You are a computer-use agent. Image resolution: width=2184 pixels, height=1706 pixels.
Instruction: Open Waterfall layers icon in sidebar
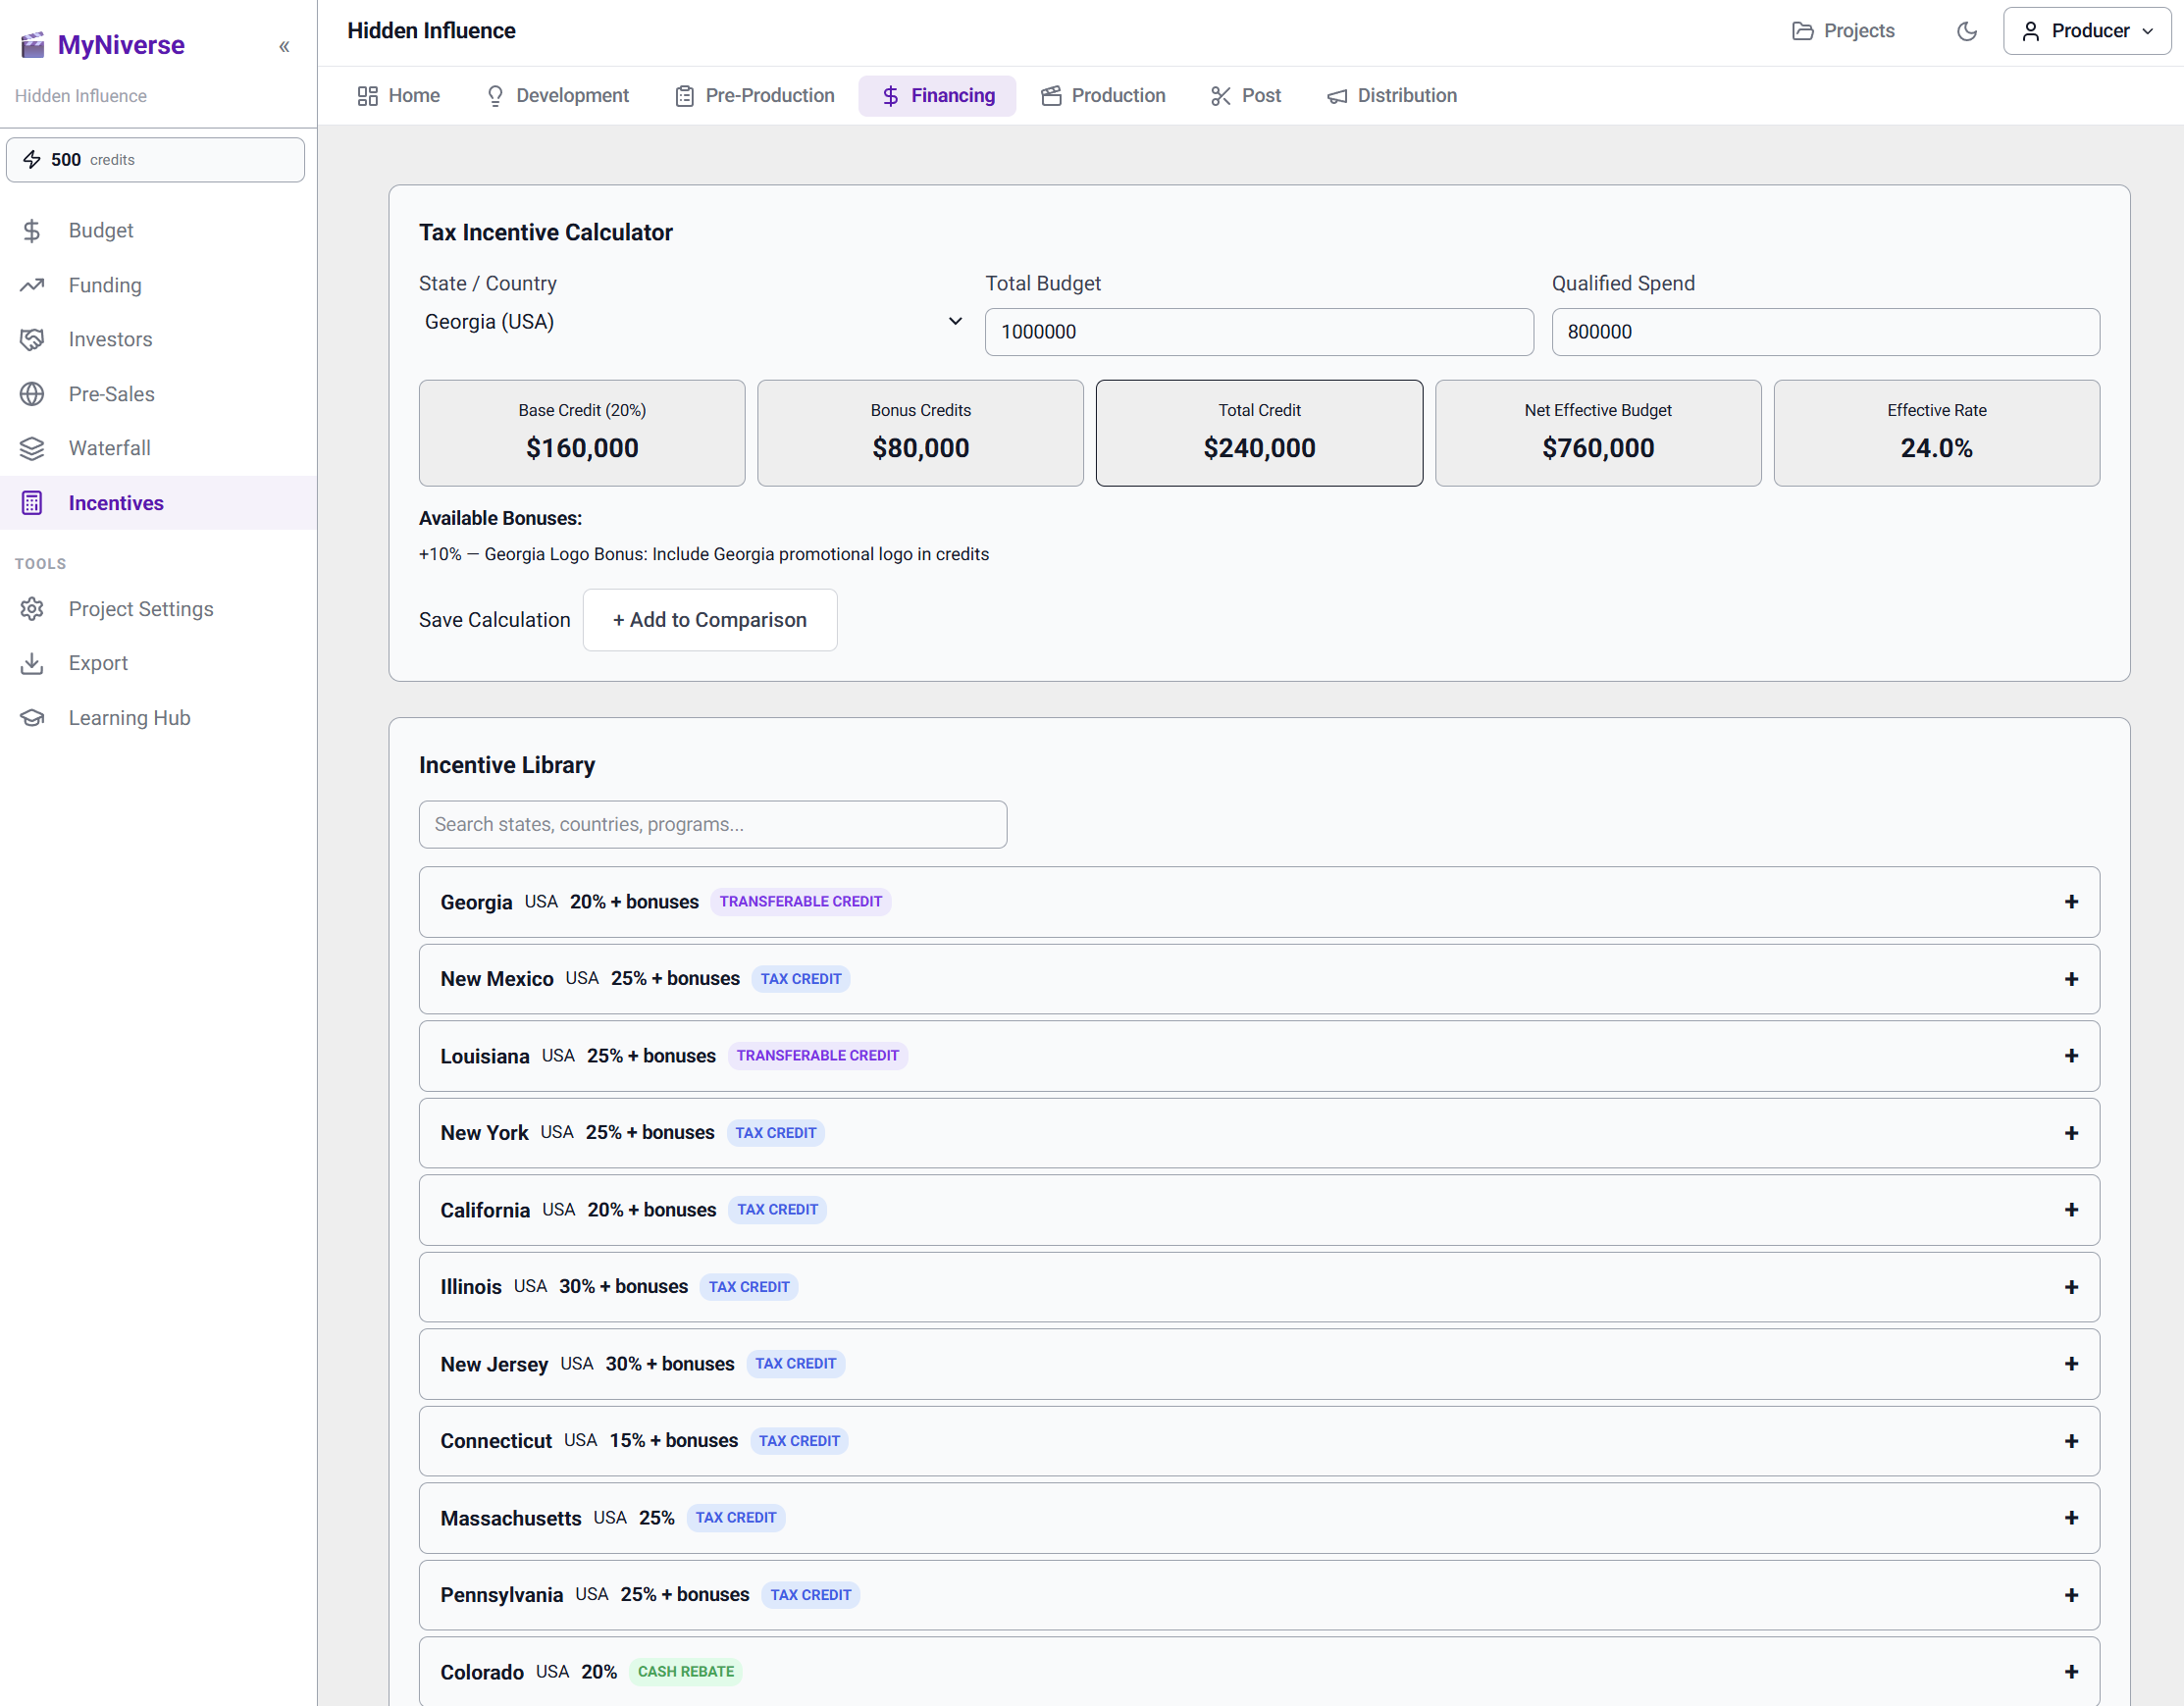(32, 449)
